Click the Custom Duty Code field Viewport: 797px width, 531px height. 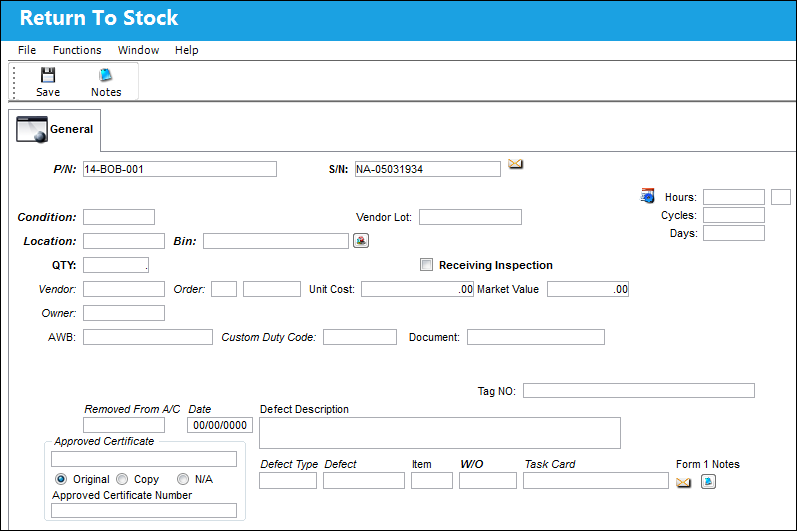point(360,337)
